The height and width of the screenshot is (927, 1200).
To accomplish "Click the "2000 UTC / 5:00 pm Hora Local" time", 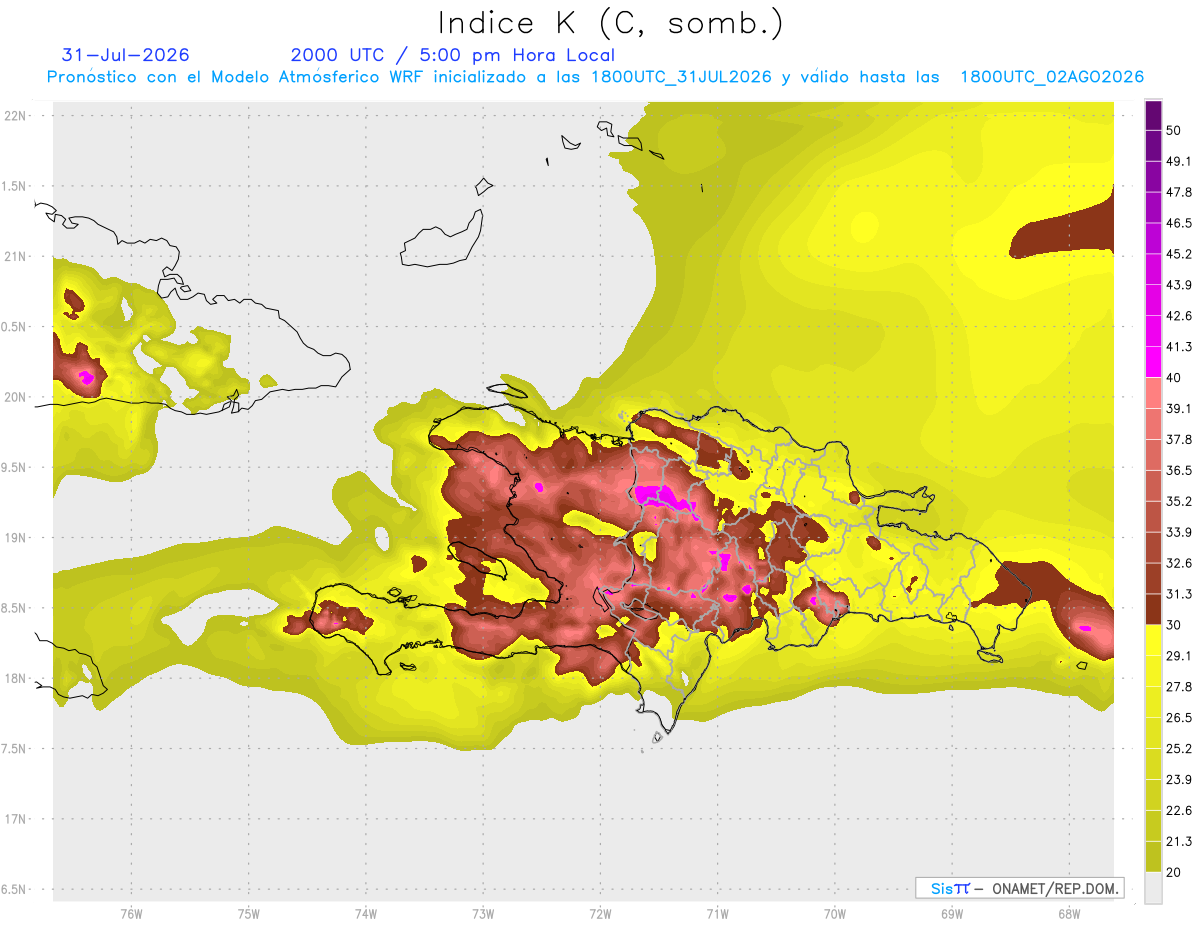I will click(453, 55).
